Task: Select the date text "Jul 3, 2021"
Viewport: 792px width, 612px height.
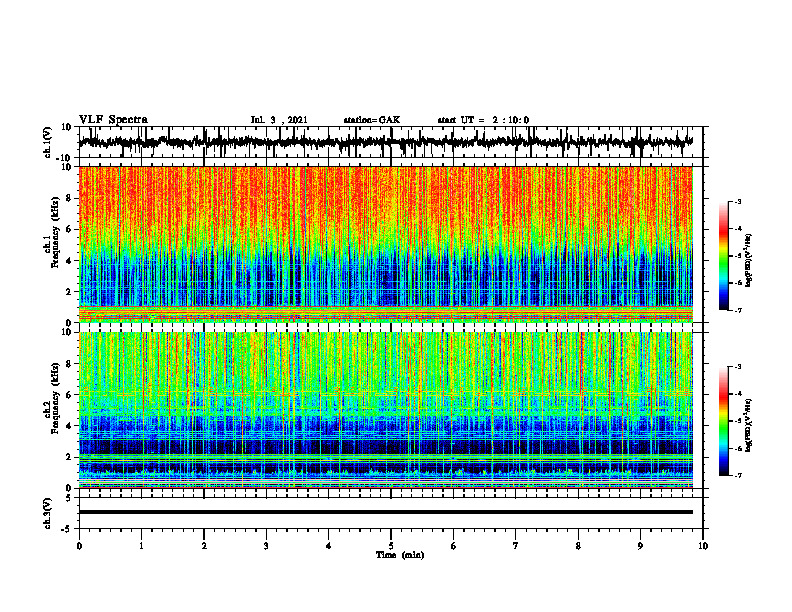Action: pos(279,120)
